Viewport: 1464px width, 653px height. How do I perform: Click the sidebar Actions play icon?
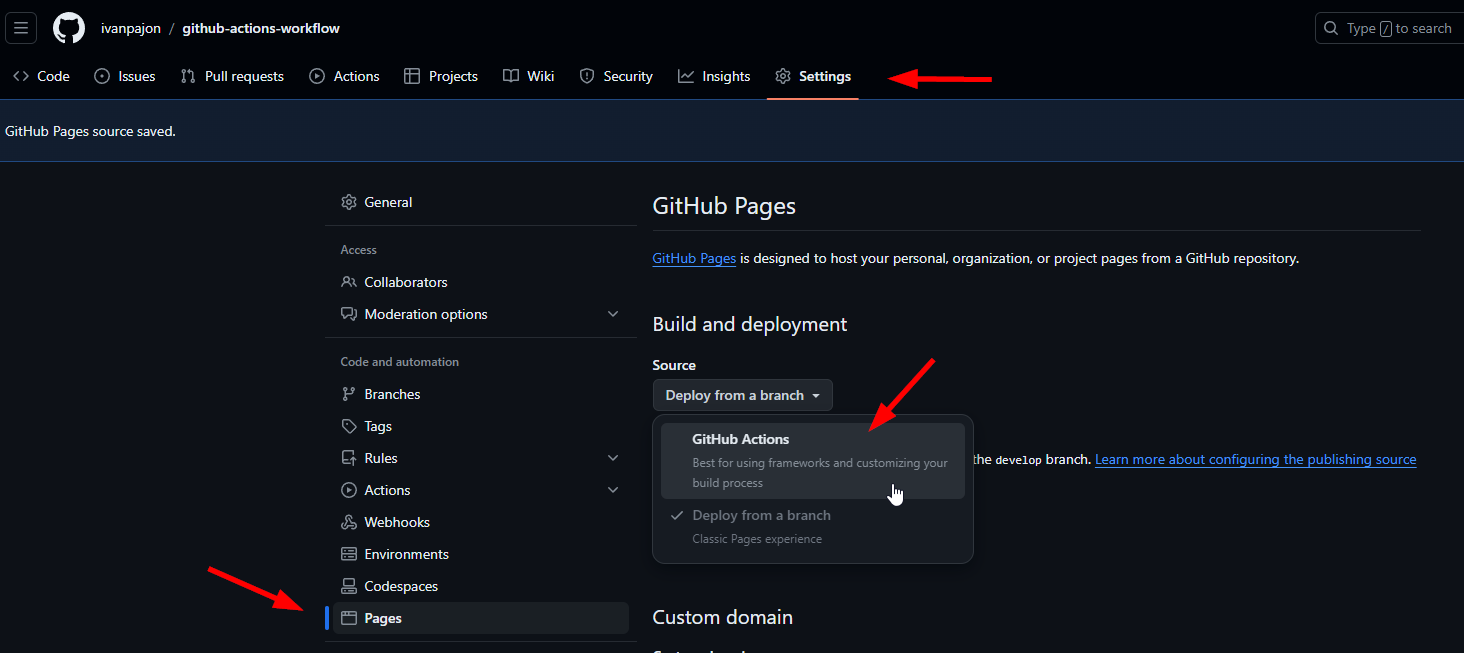pos(349,490)
